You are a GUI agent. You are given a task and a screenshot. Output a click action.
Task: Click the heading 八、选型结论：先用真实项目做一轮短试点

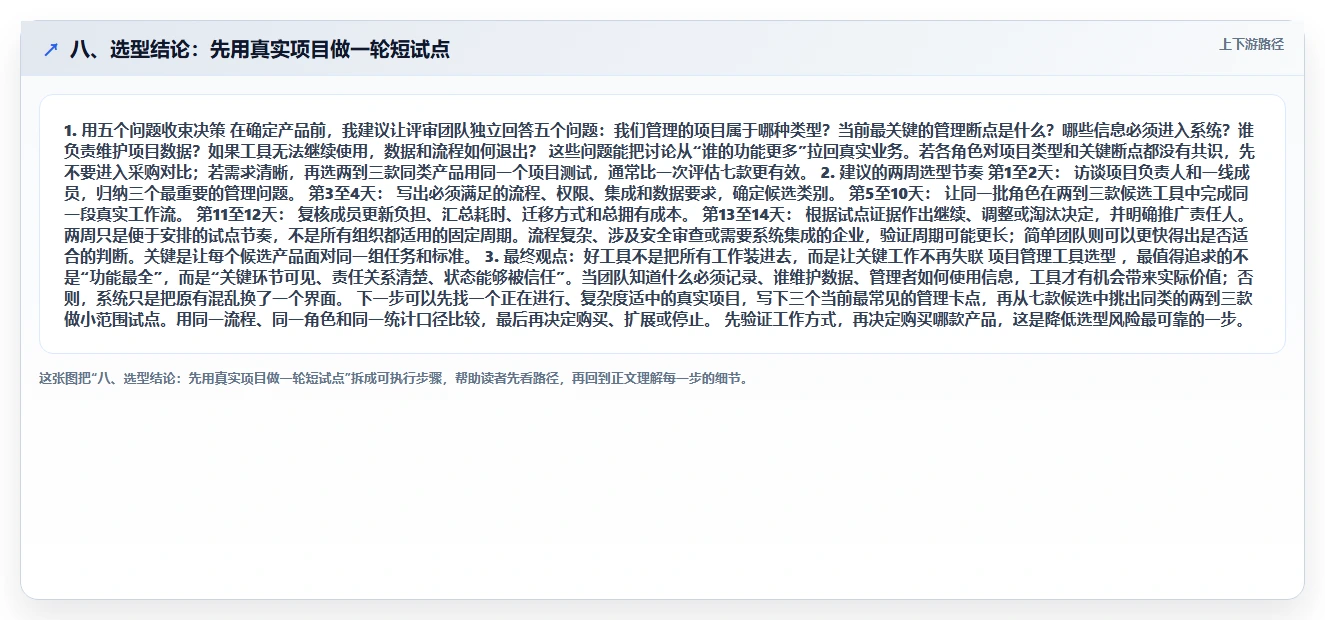pyautogui.click(x=260, y=49)
